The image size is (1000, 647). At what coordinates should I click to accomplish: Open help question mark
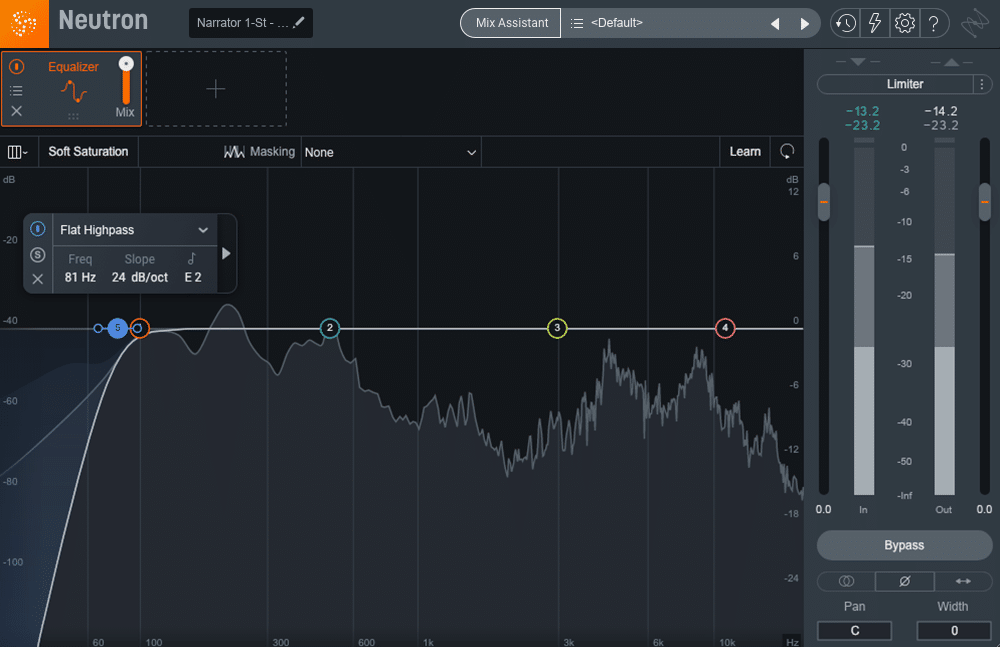click(934, 24)
